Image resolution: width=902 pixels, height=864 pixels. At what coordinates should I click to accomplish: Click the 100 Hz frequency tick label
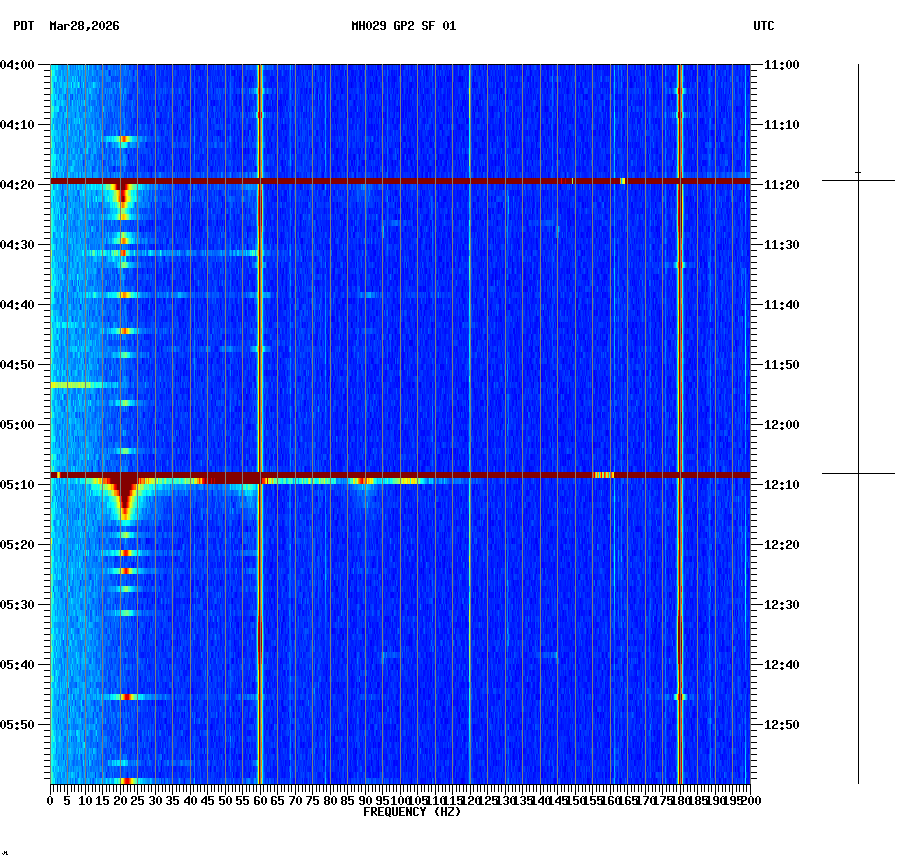[x=397, y=800]
